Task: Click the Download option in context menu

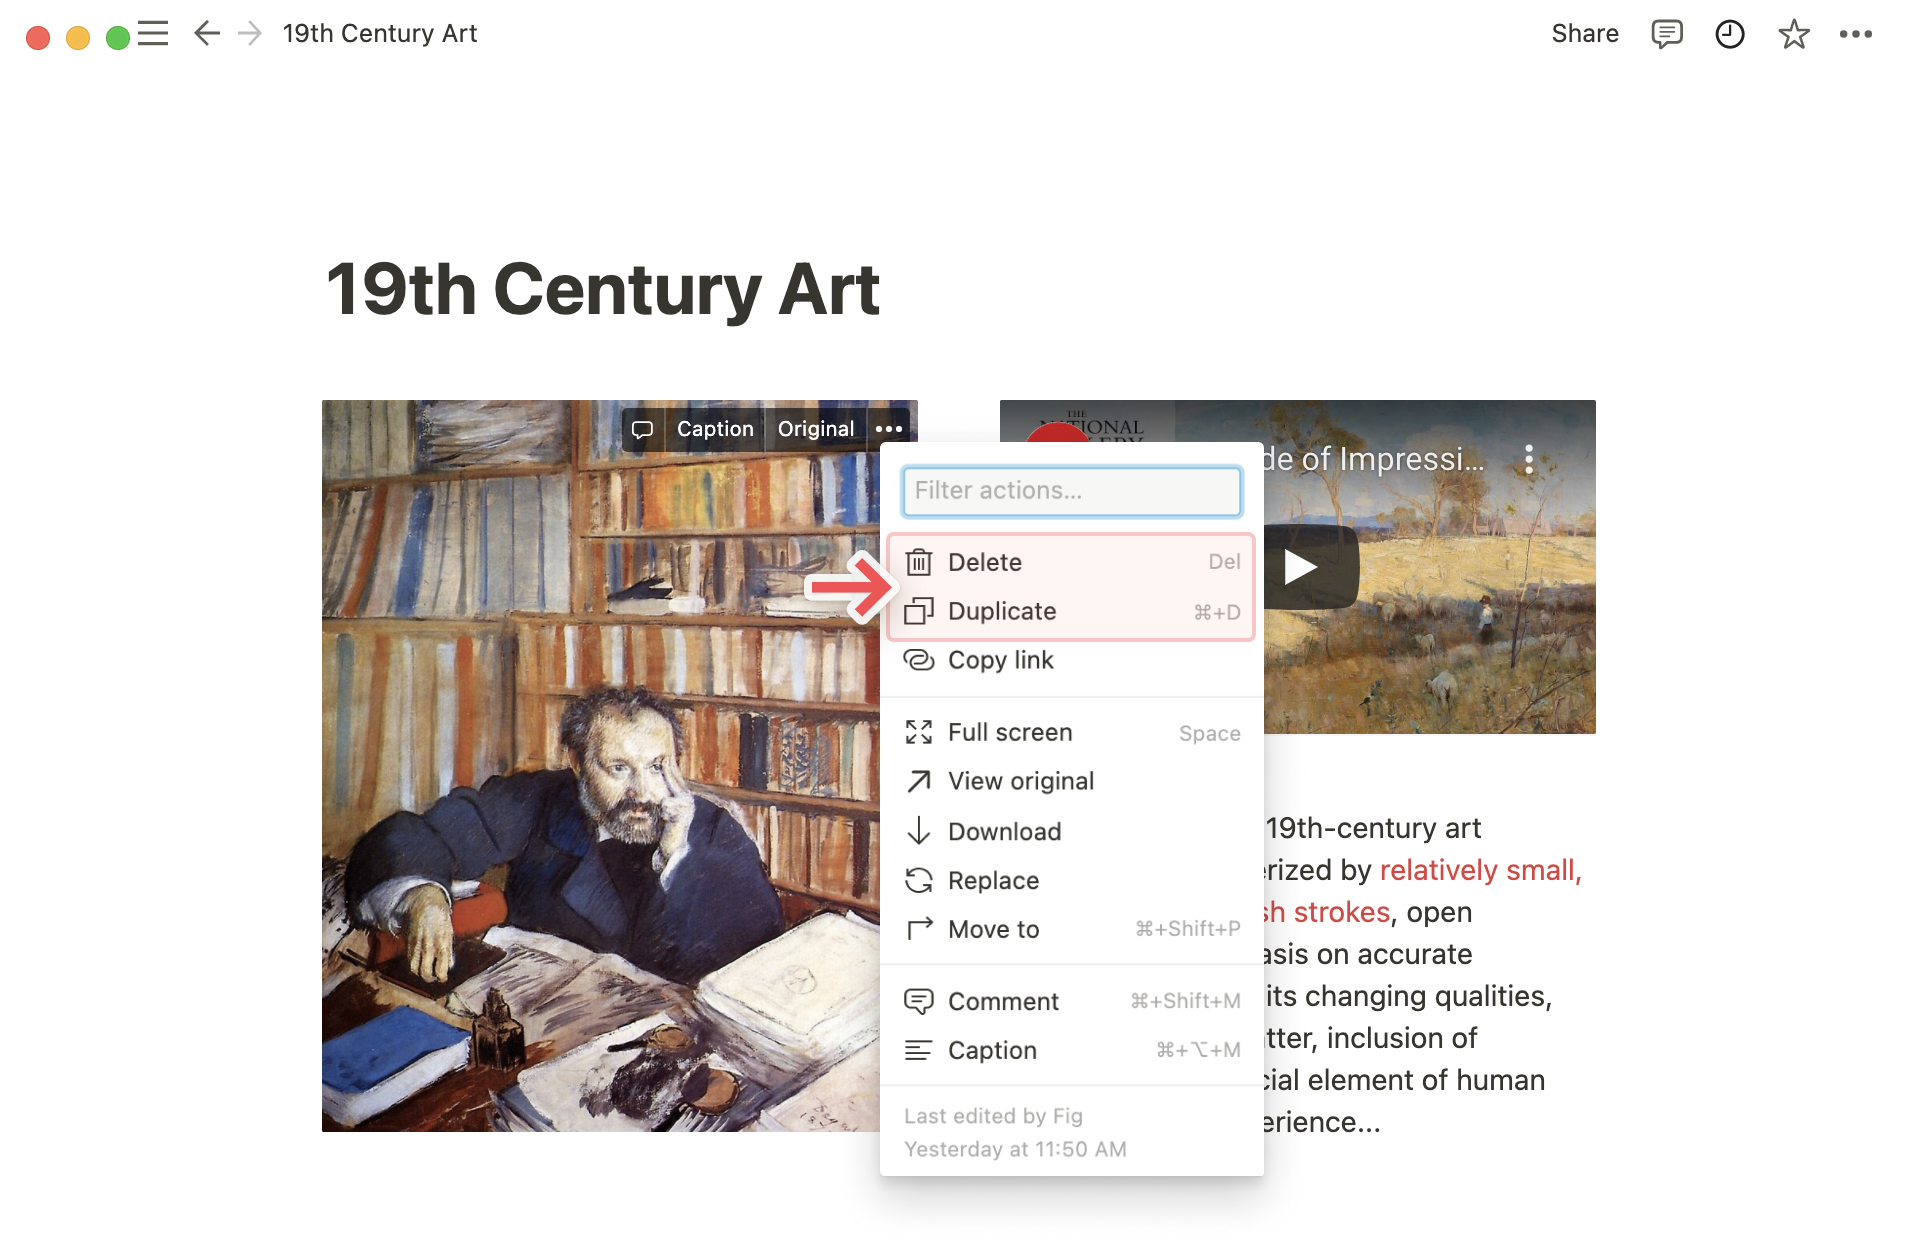Action: pos(1003,830)
